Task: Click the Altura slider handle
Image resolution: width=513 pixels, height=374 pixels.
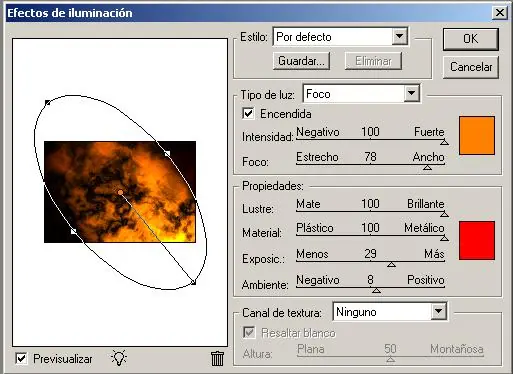Action: [x=390, y=359]
